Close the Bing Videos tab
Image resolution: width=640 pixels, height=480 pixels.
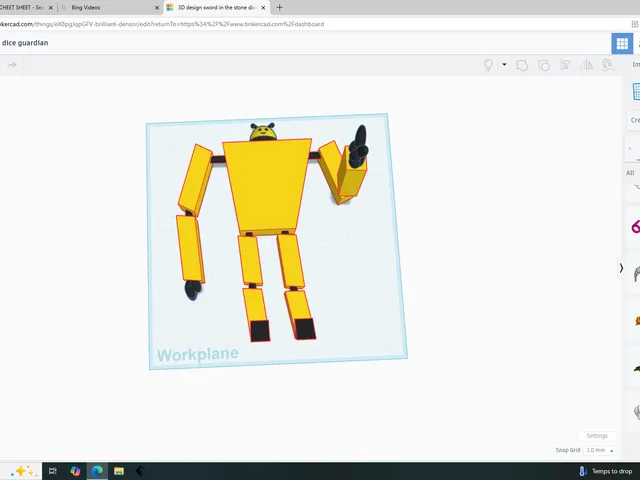pos(157,8)
